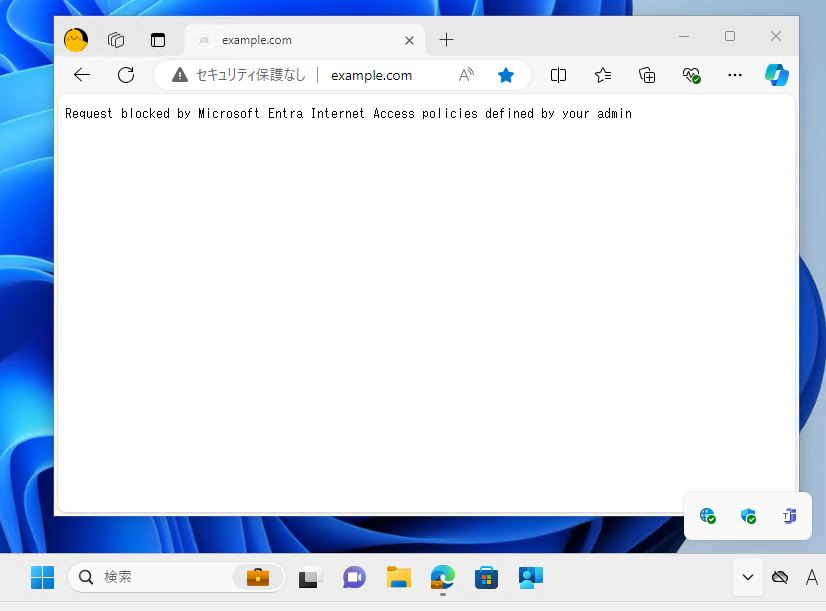The height and width of the screenshot is (611, 826).
Task: Collapse the hidden icons tray chevron
Action: 748,577
